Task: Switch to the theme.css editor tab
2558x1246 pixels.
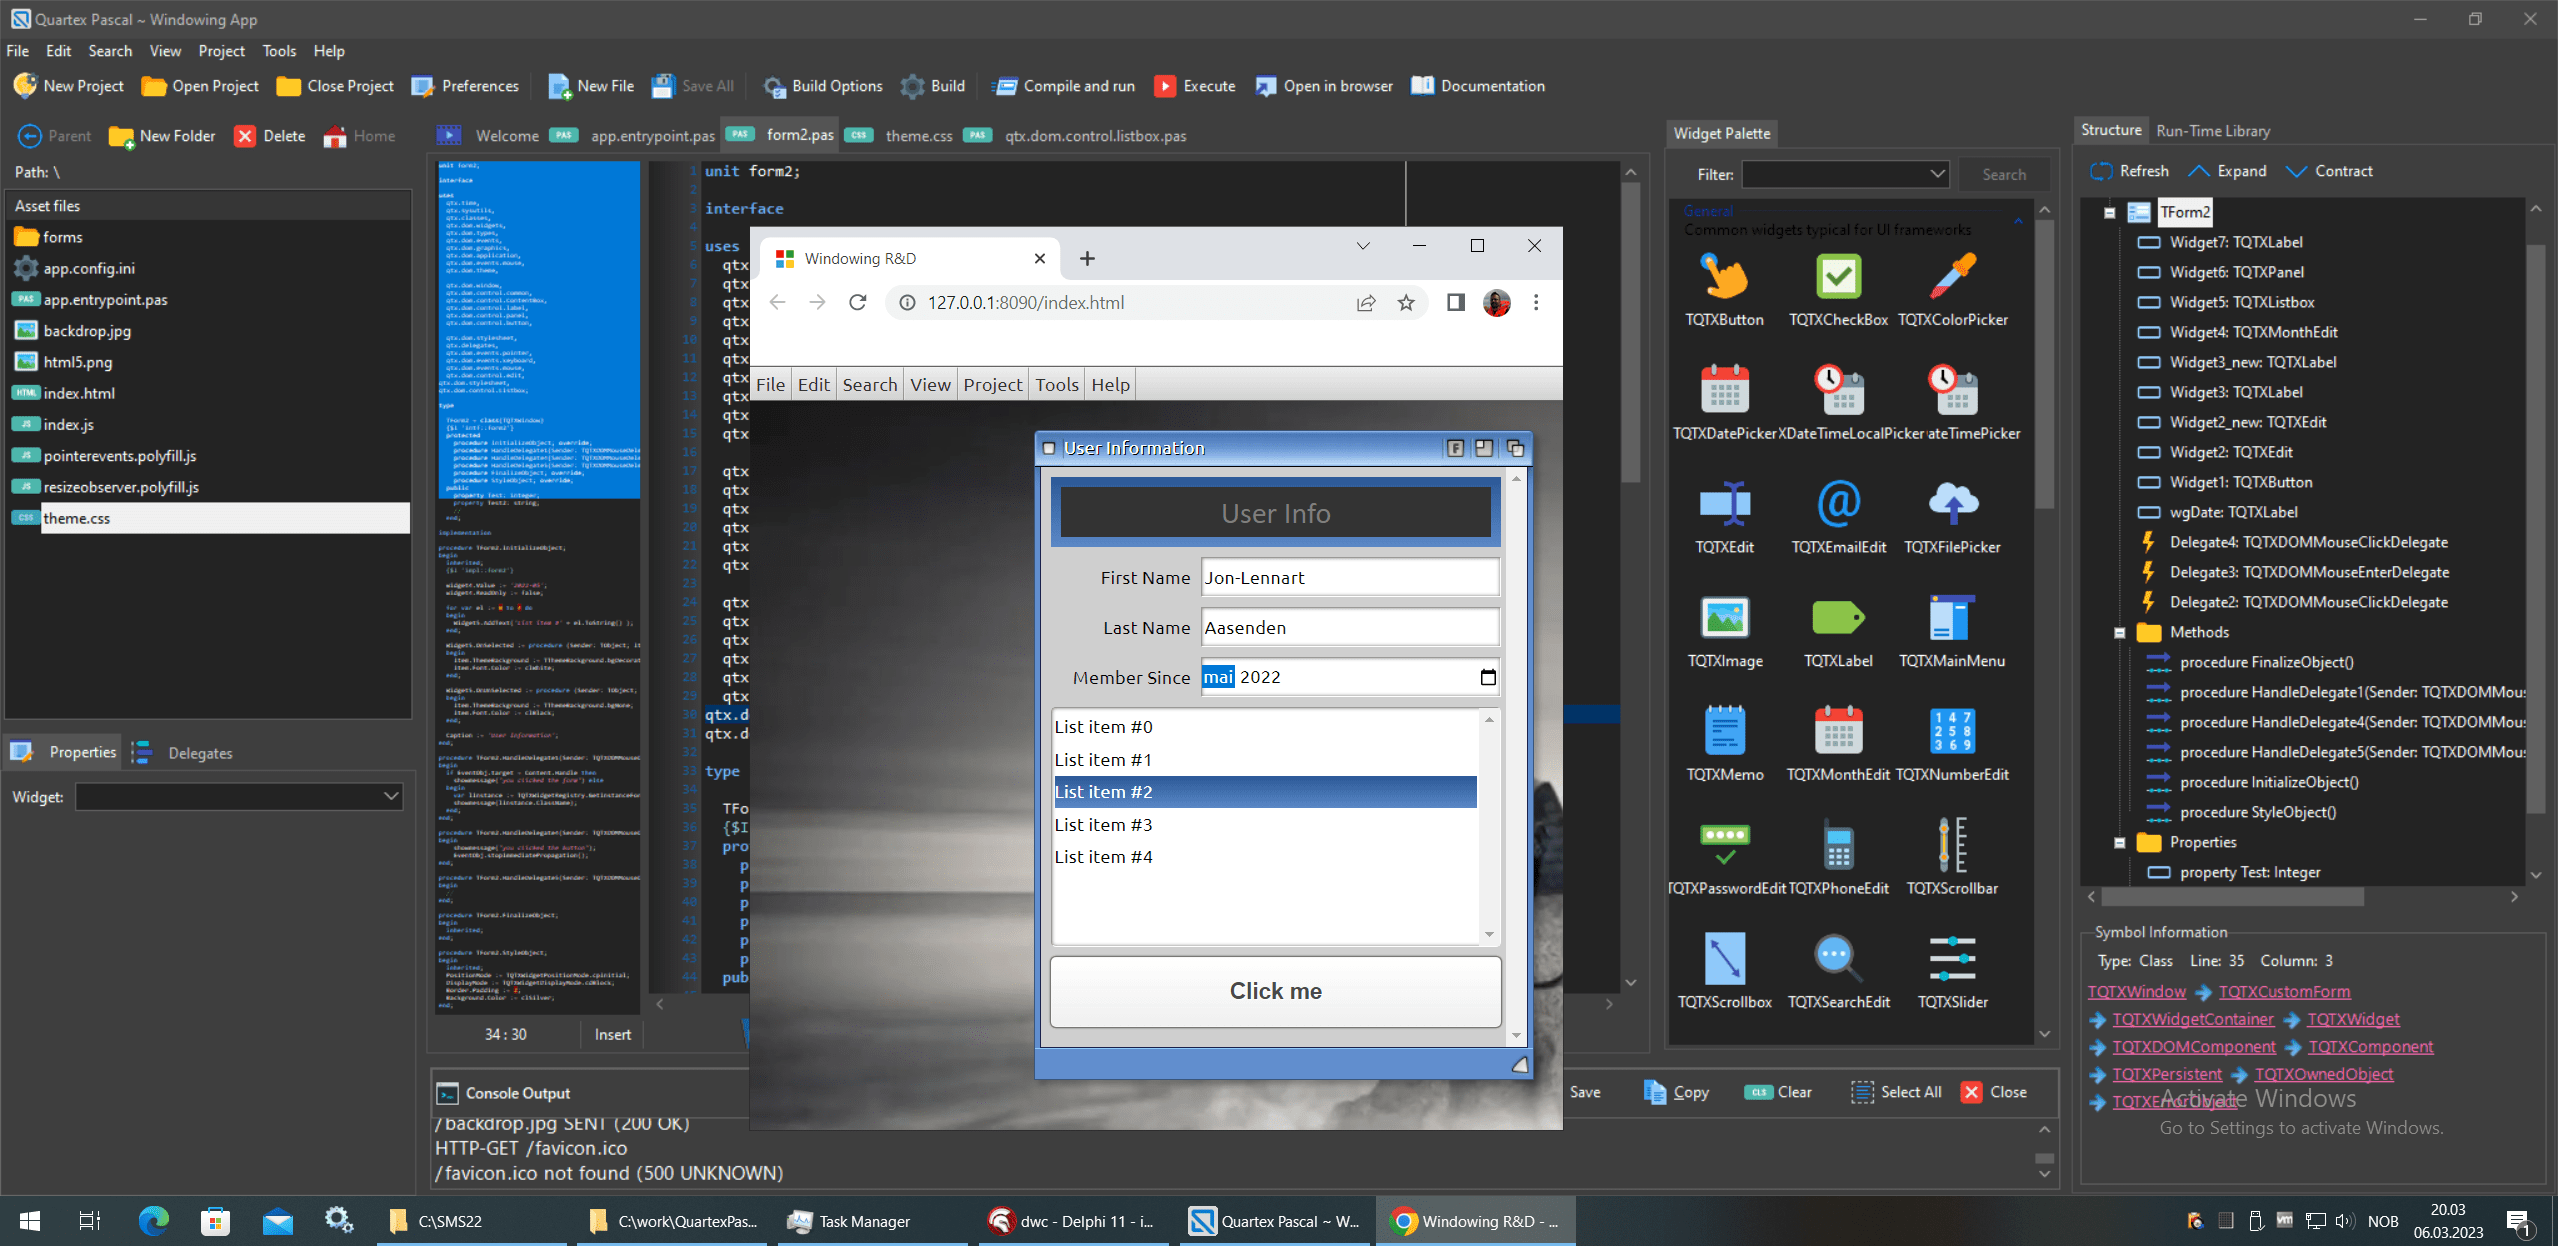Action: [x=918, y=136]
